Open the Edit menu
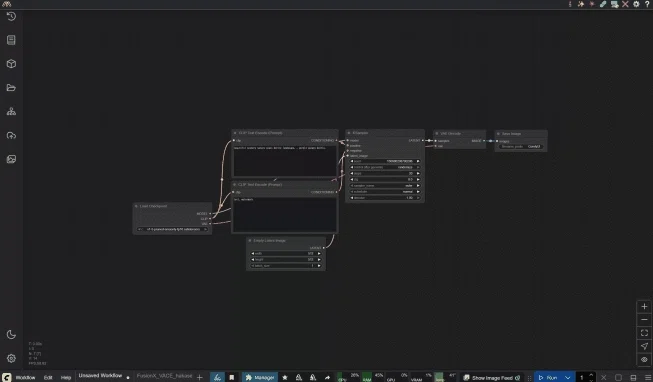 (x=48, y=377)
